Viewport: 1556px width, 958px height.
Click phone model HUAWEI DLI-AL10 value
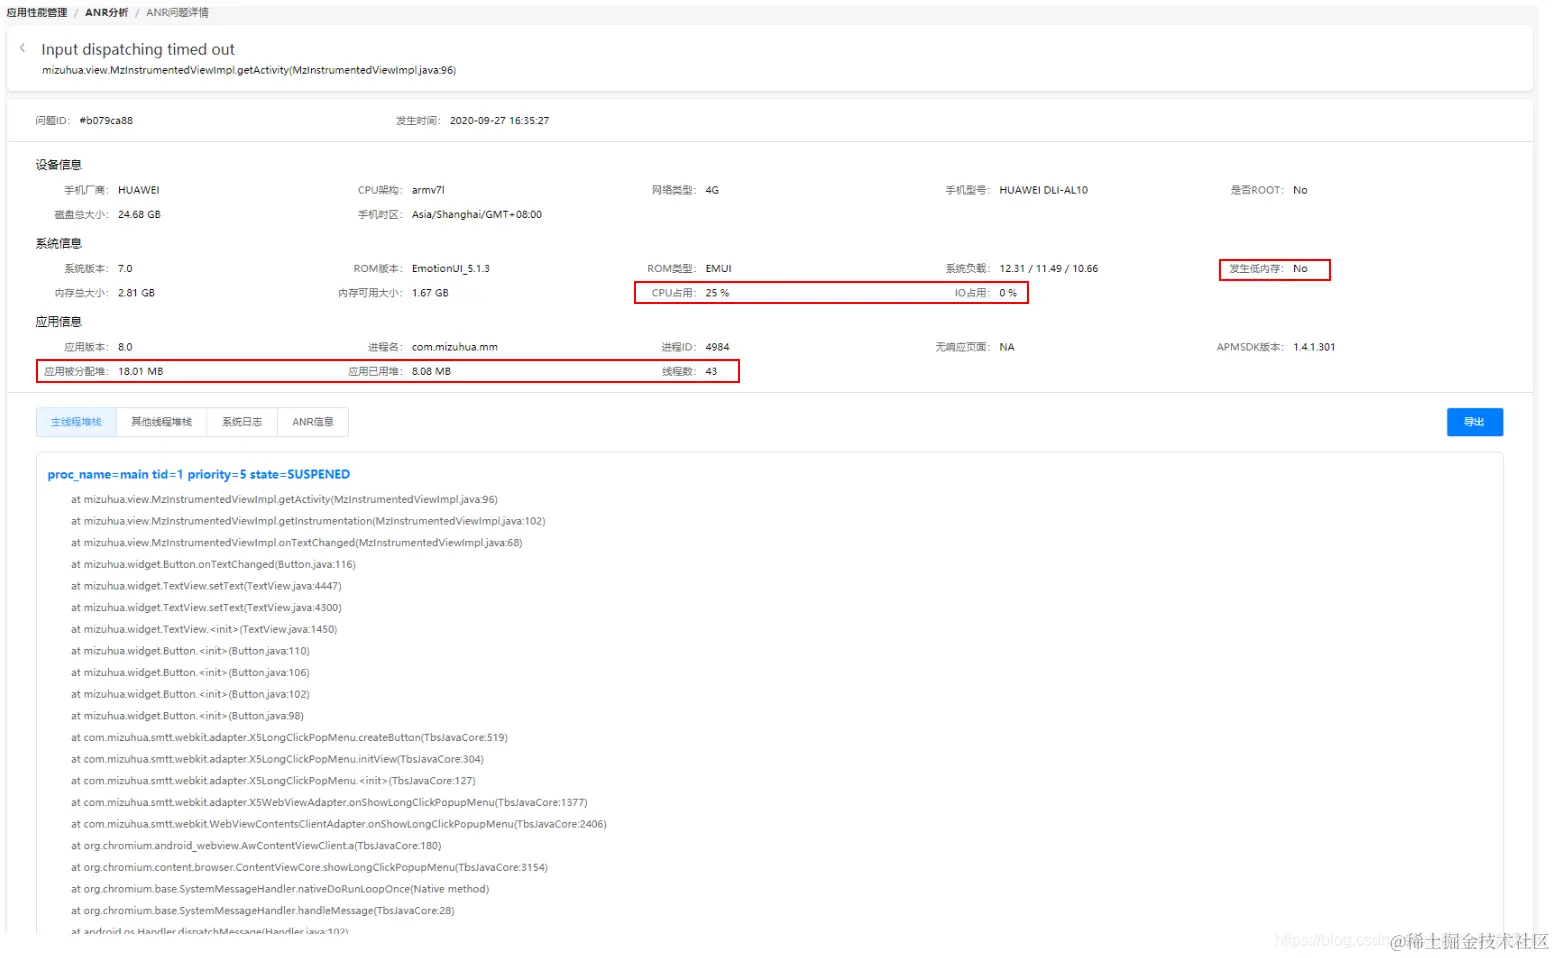(x=1043, y=190)
